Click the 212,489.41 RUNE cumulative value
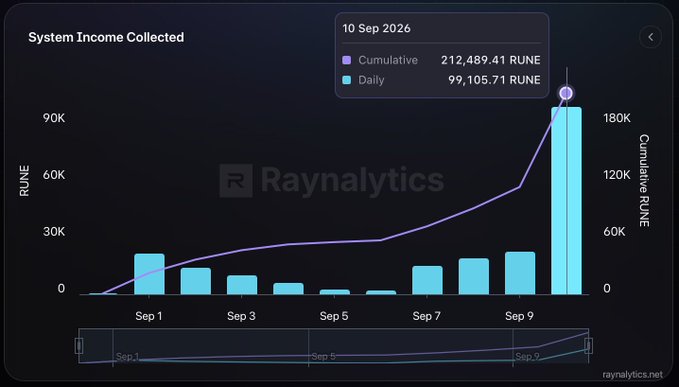Image resolution: width=679 pixels, height=387 pixels. tap(491, 60)
